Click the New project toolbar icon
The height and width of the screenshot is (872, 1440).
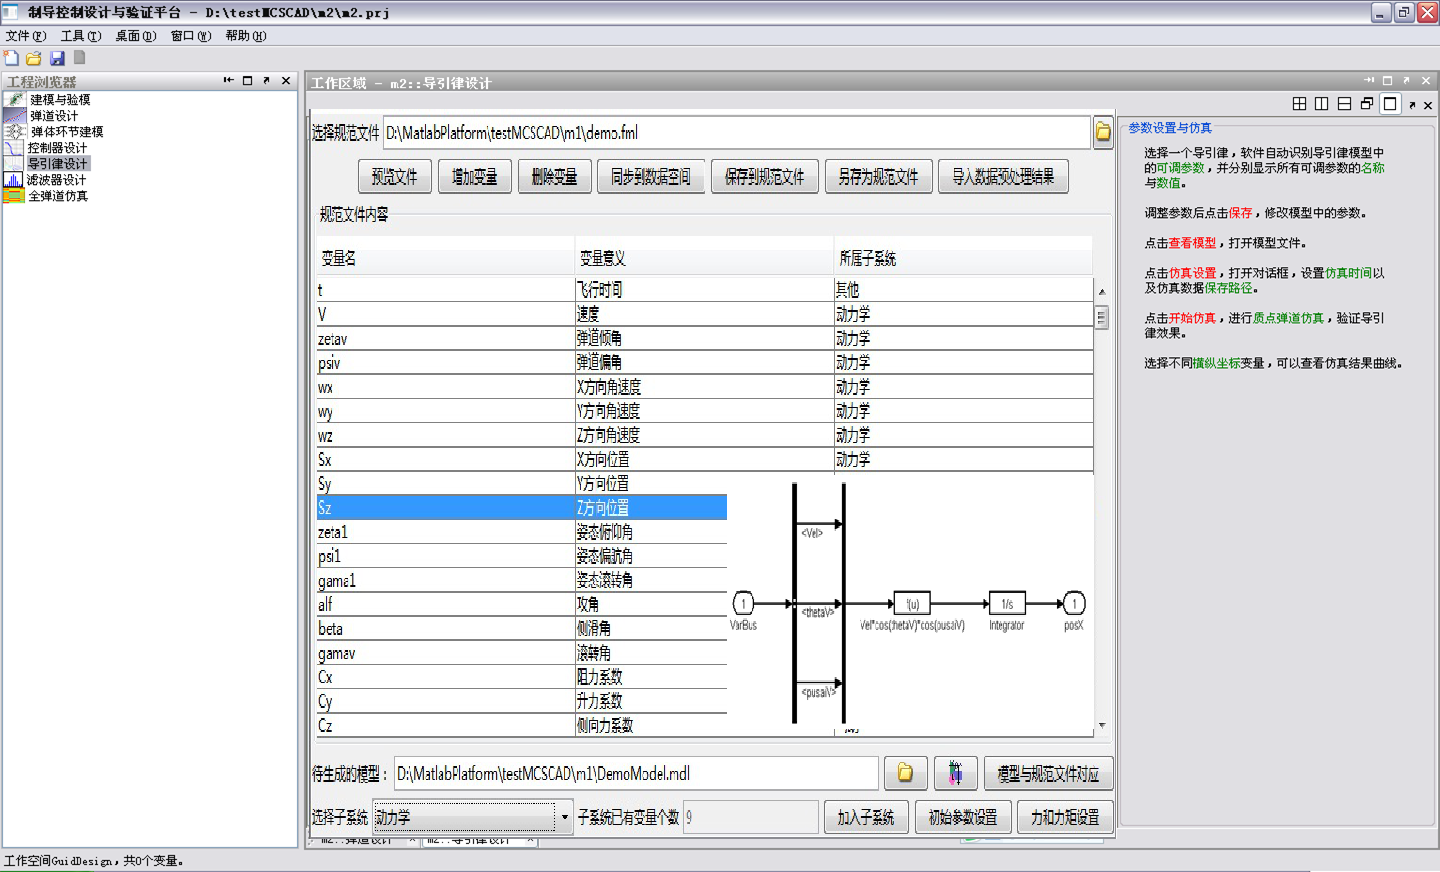(x=11, y=58)
